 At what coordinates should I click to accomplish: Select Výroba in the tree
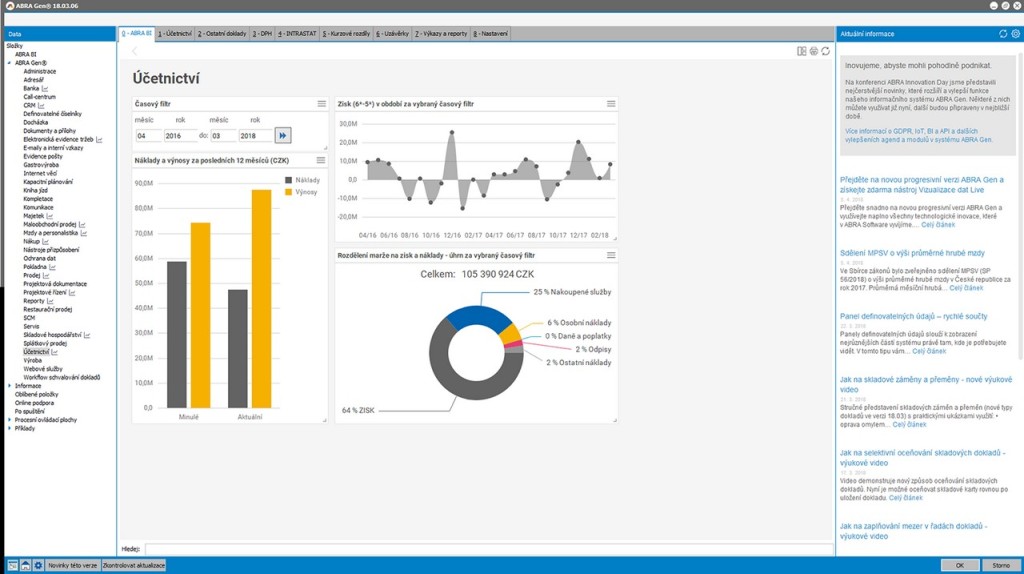[x=33, y=360]
